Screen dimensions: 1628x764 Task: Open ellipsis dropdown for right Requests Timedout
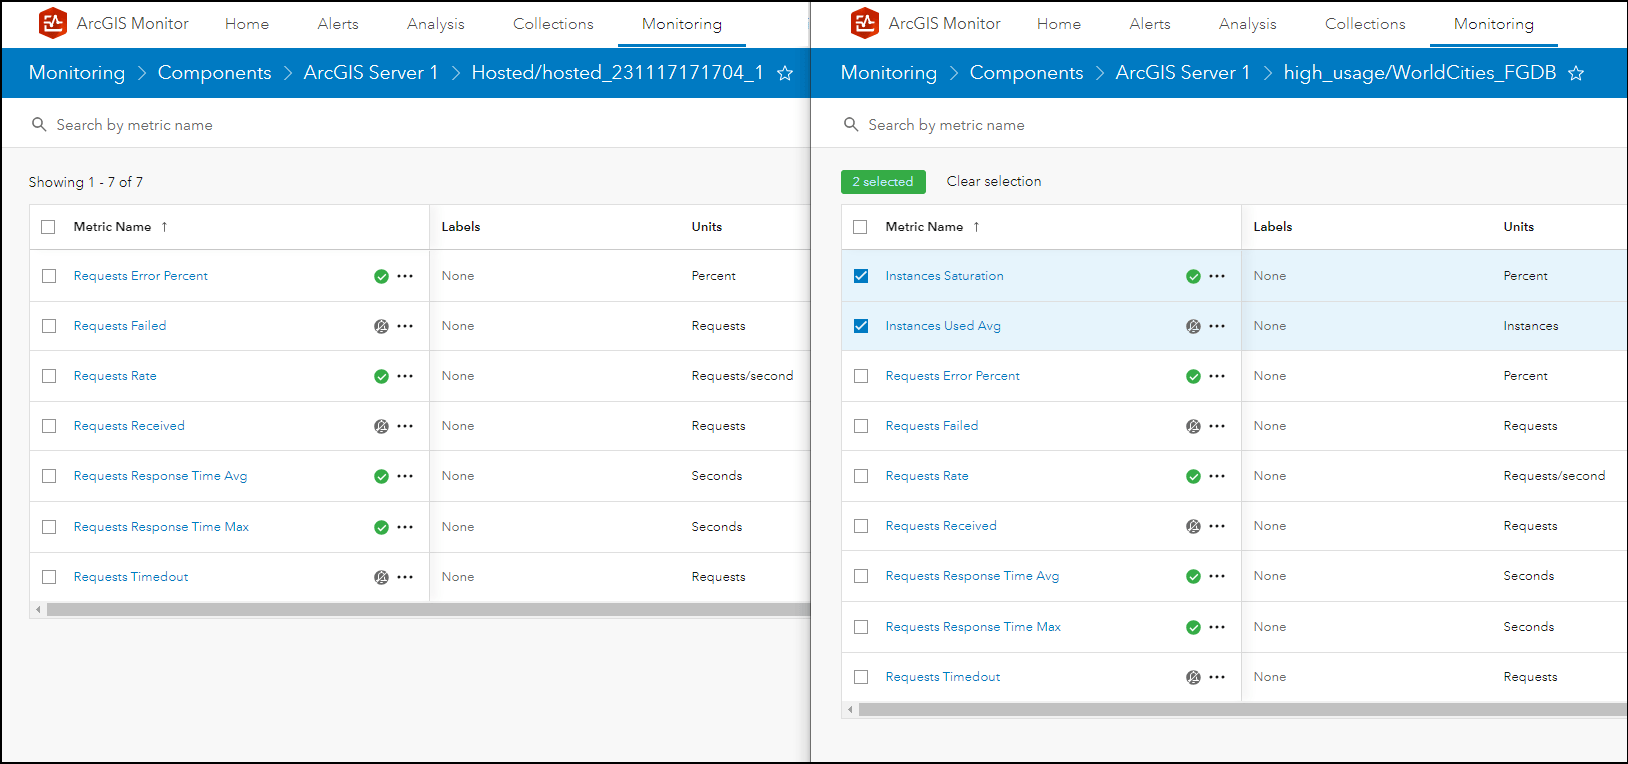(x=1217, y=677)
